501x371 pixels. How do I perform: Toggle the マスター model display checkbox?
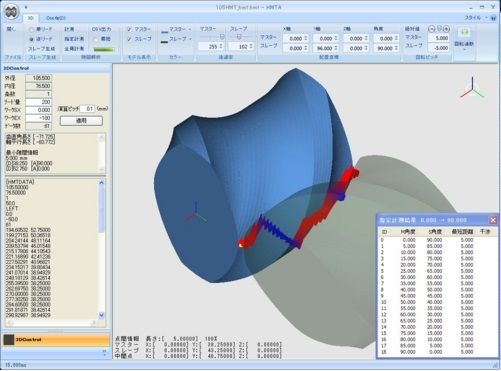[129, 29]
